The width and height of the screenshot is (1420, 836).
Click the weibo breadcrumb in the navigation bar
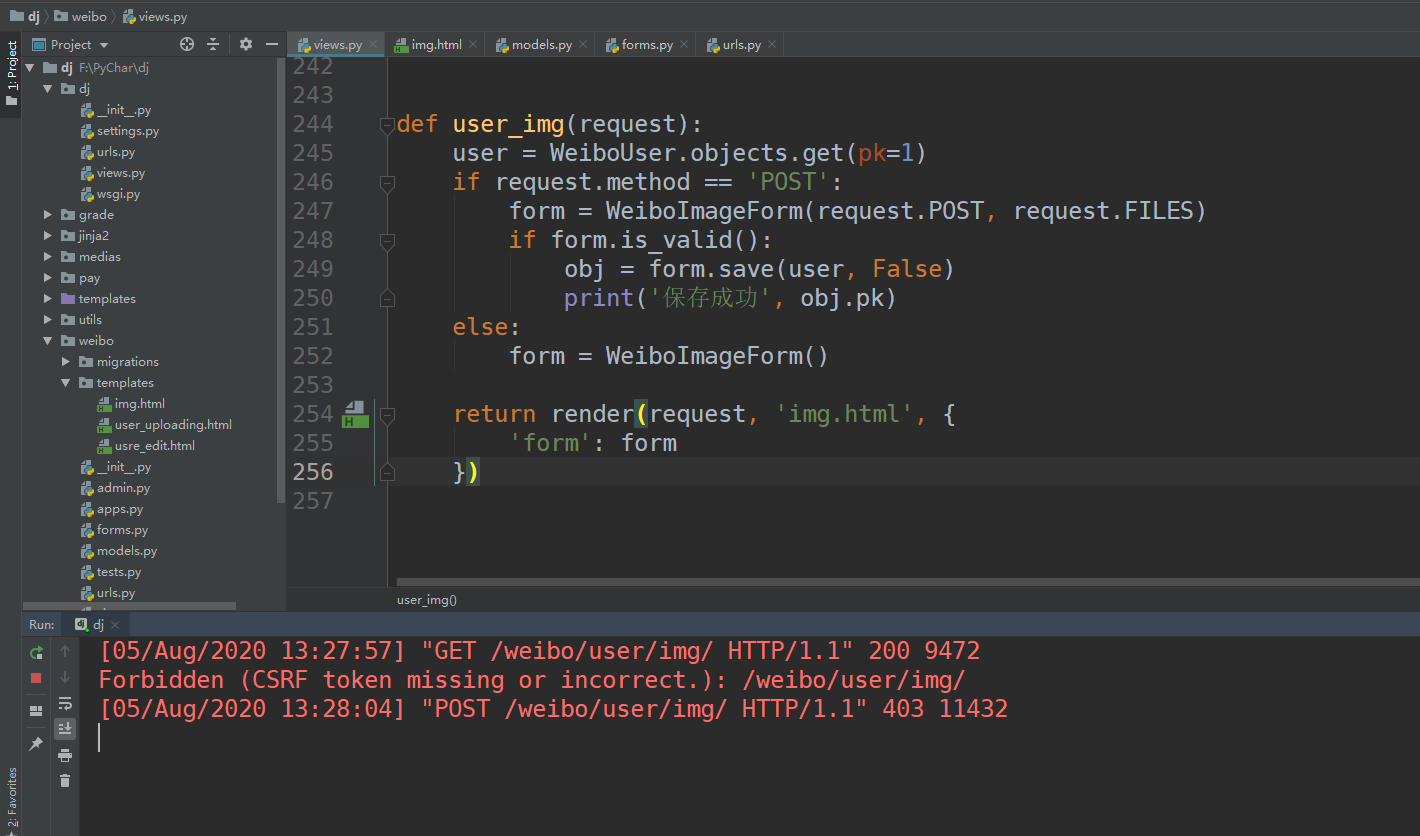coord(80,17)
